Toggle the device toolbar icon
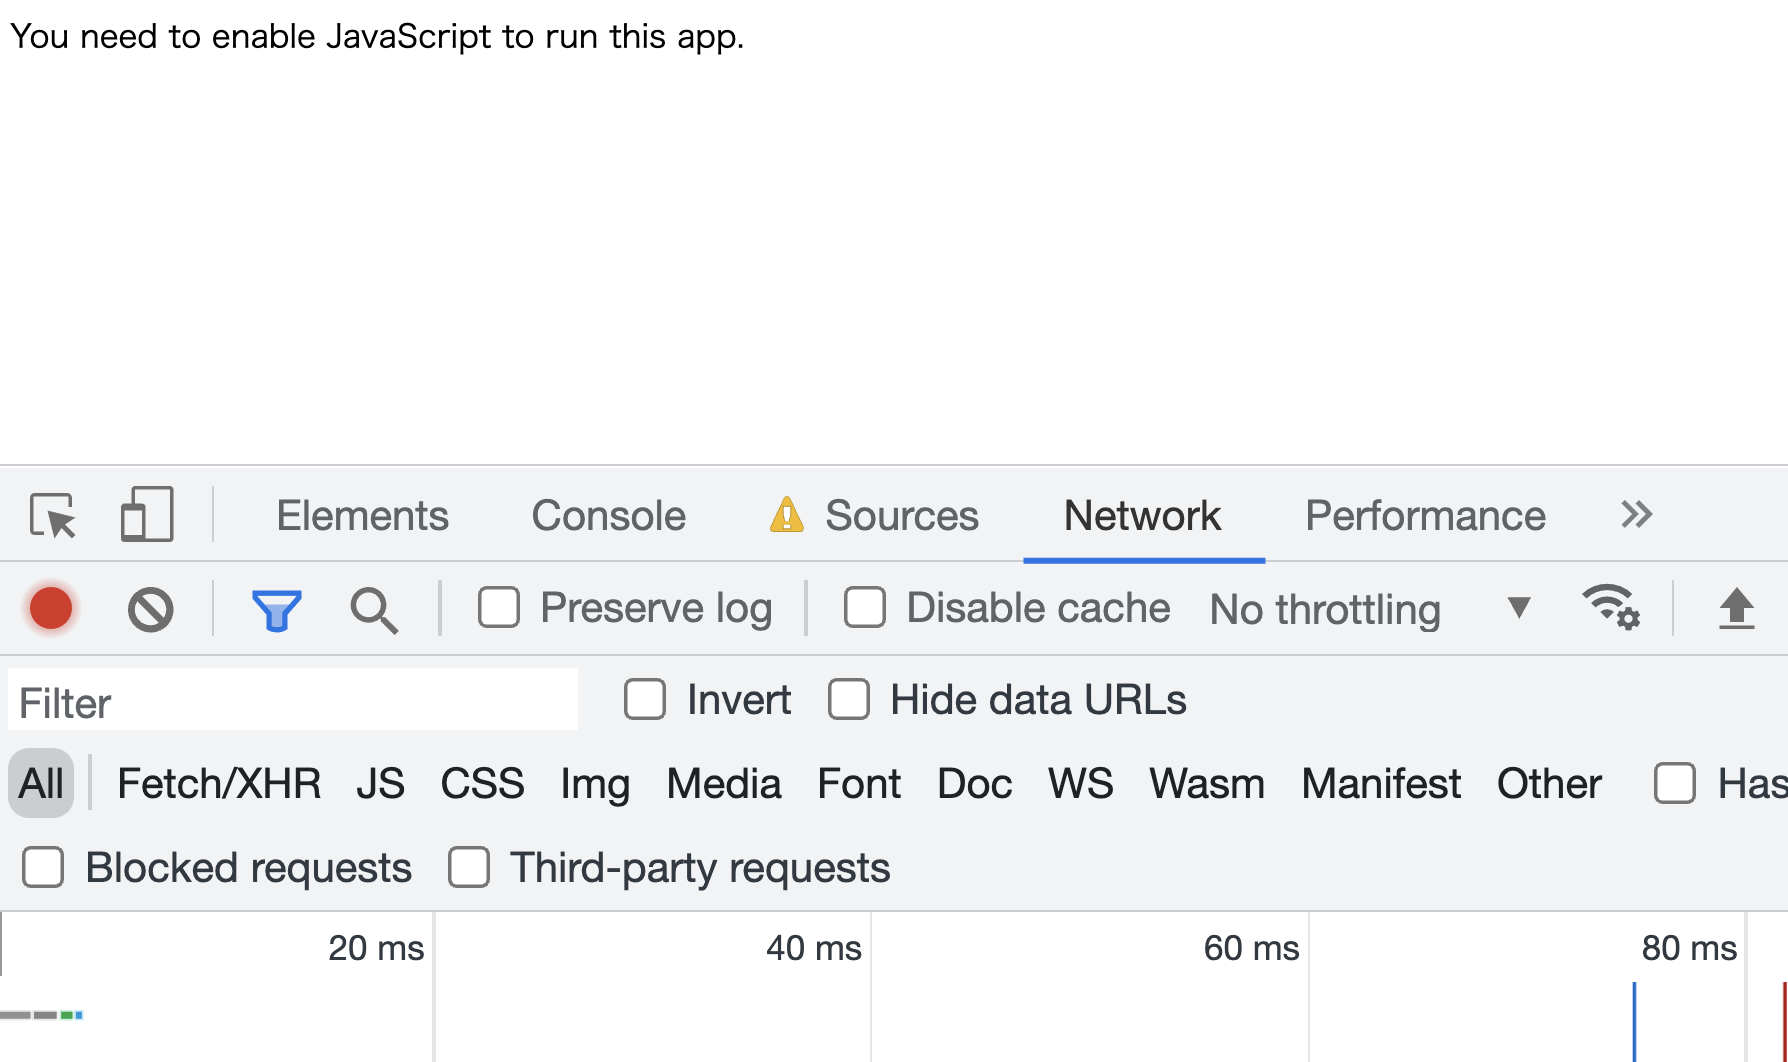This screenshot has width=1788, height=1062. (x=147, y=514)
